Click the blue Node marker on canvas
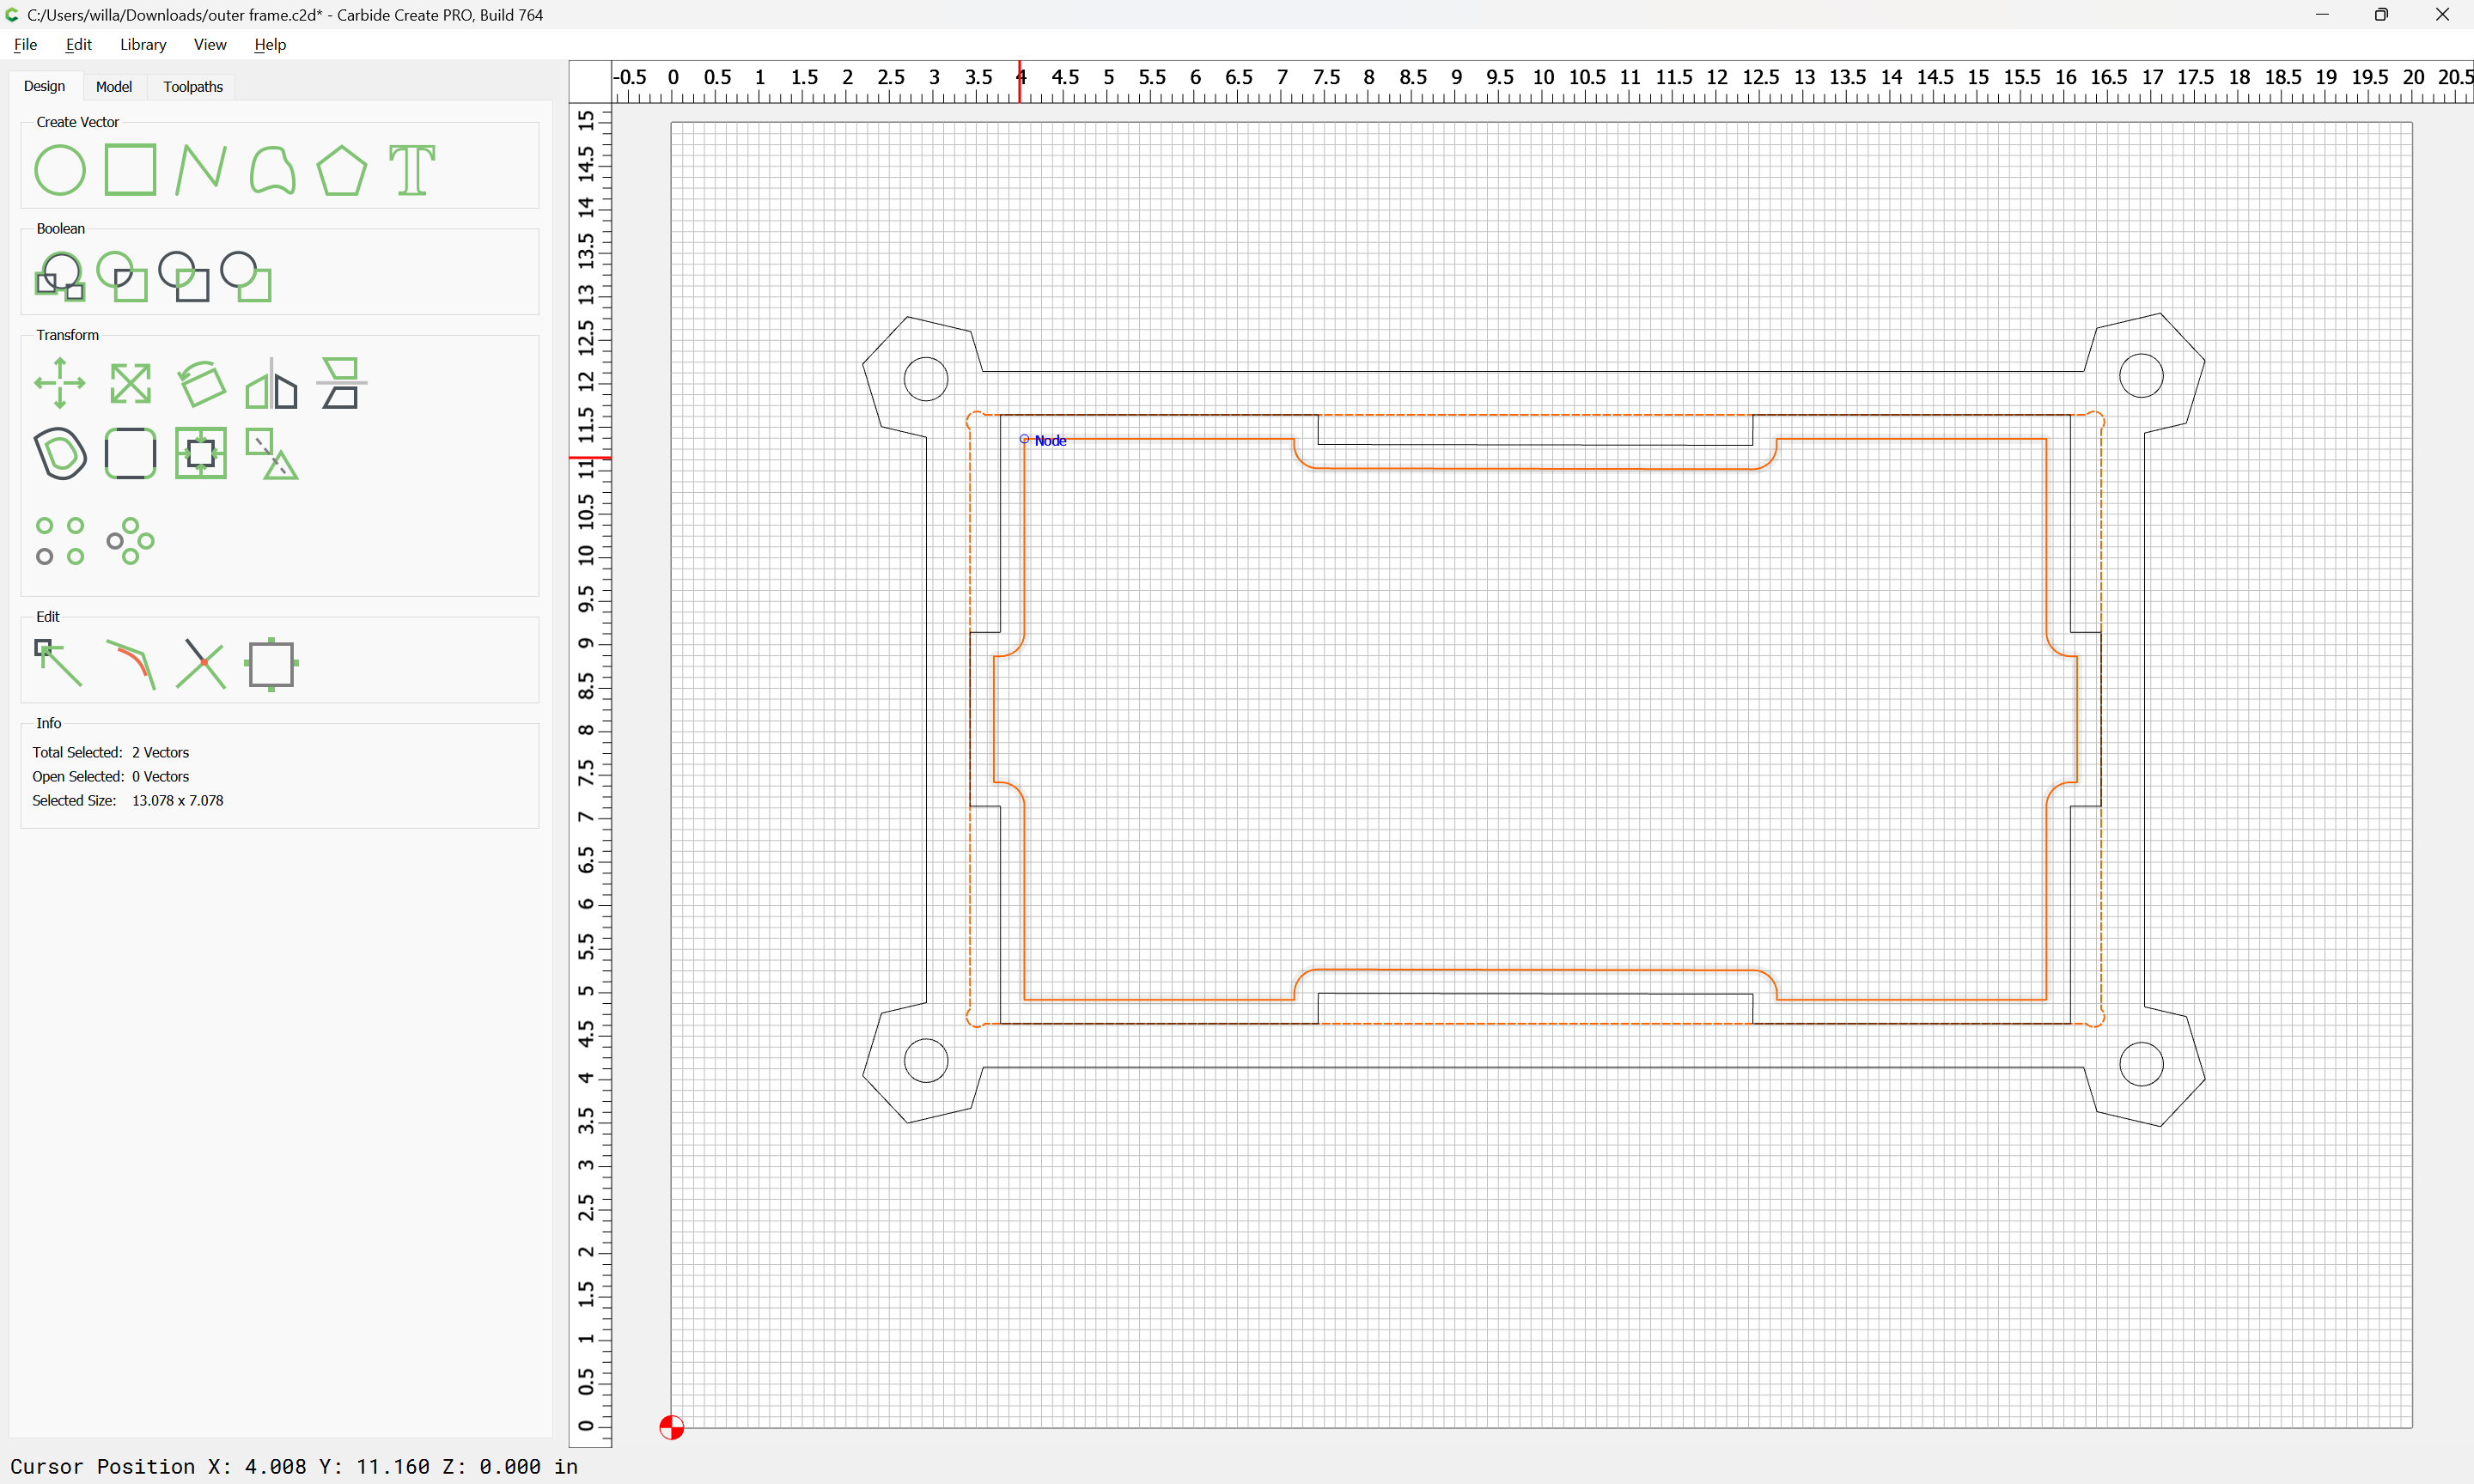The width and height of the screenshot is (2474, 1484). [1024, 439]
